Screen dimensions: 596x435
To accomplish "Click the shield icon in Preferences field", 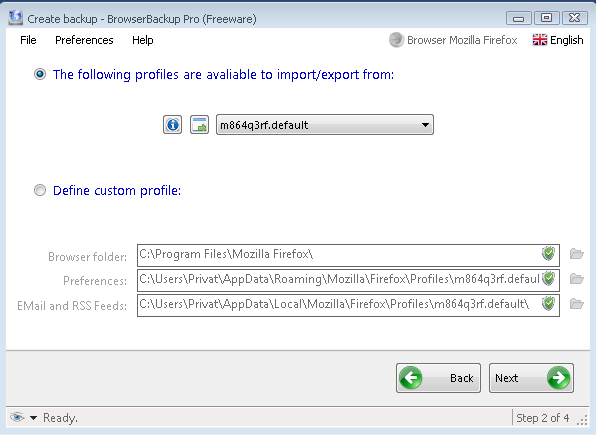I will [x=548, y=278].
